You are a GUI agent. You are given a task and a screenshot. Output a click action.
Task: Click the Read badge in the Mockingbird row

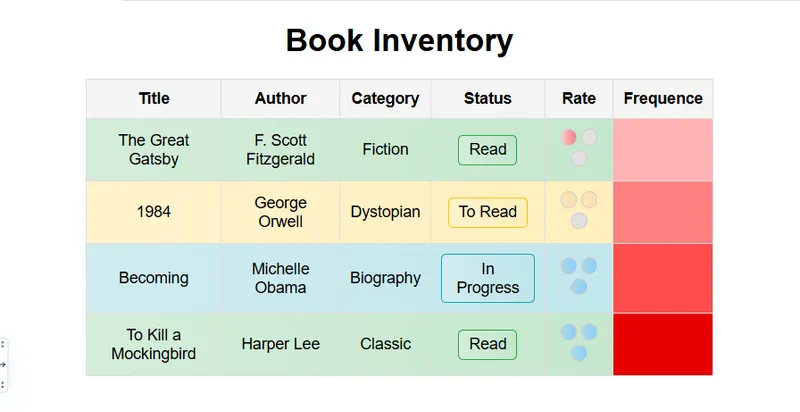click(x=487, y=344)
